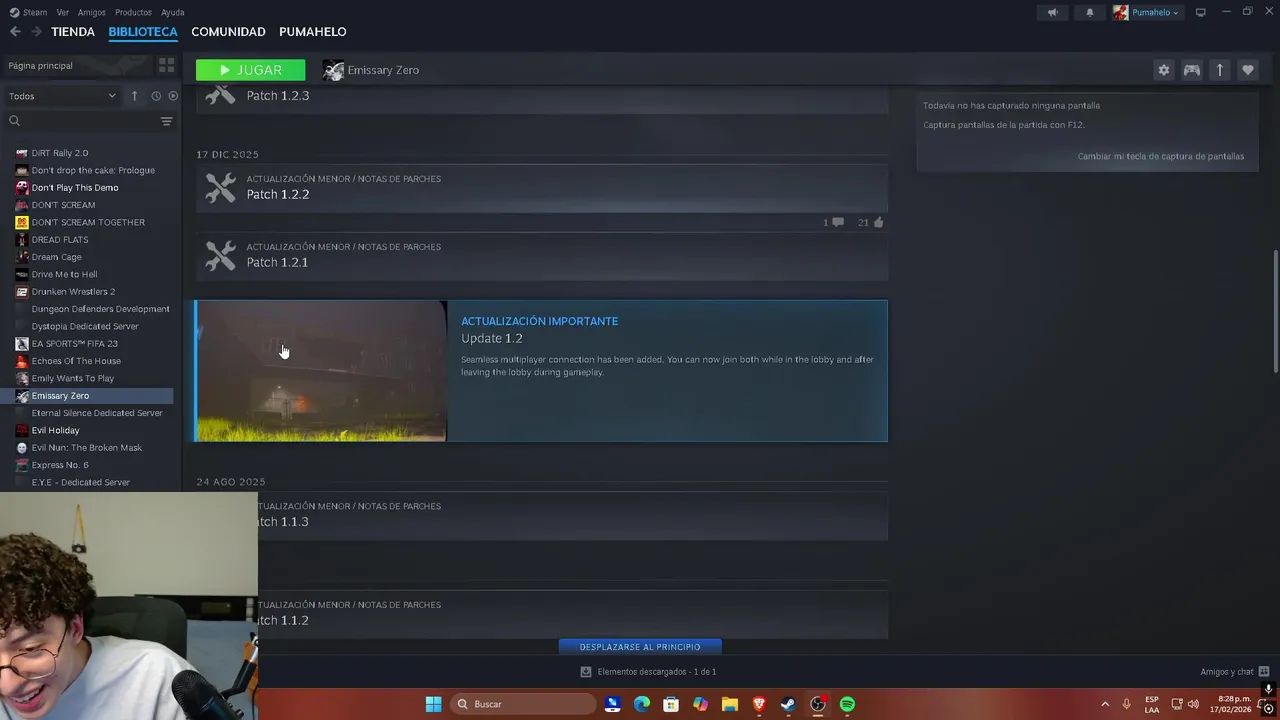
Task: Go forward with the right navigation arrow
Action: pos(36,32)
